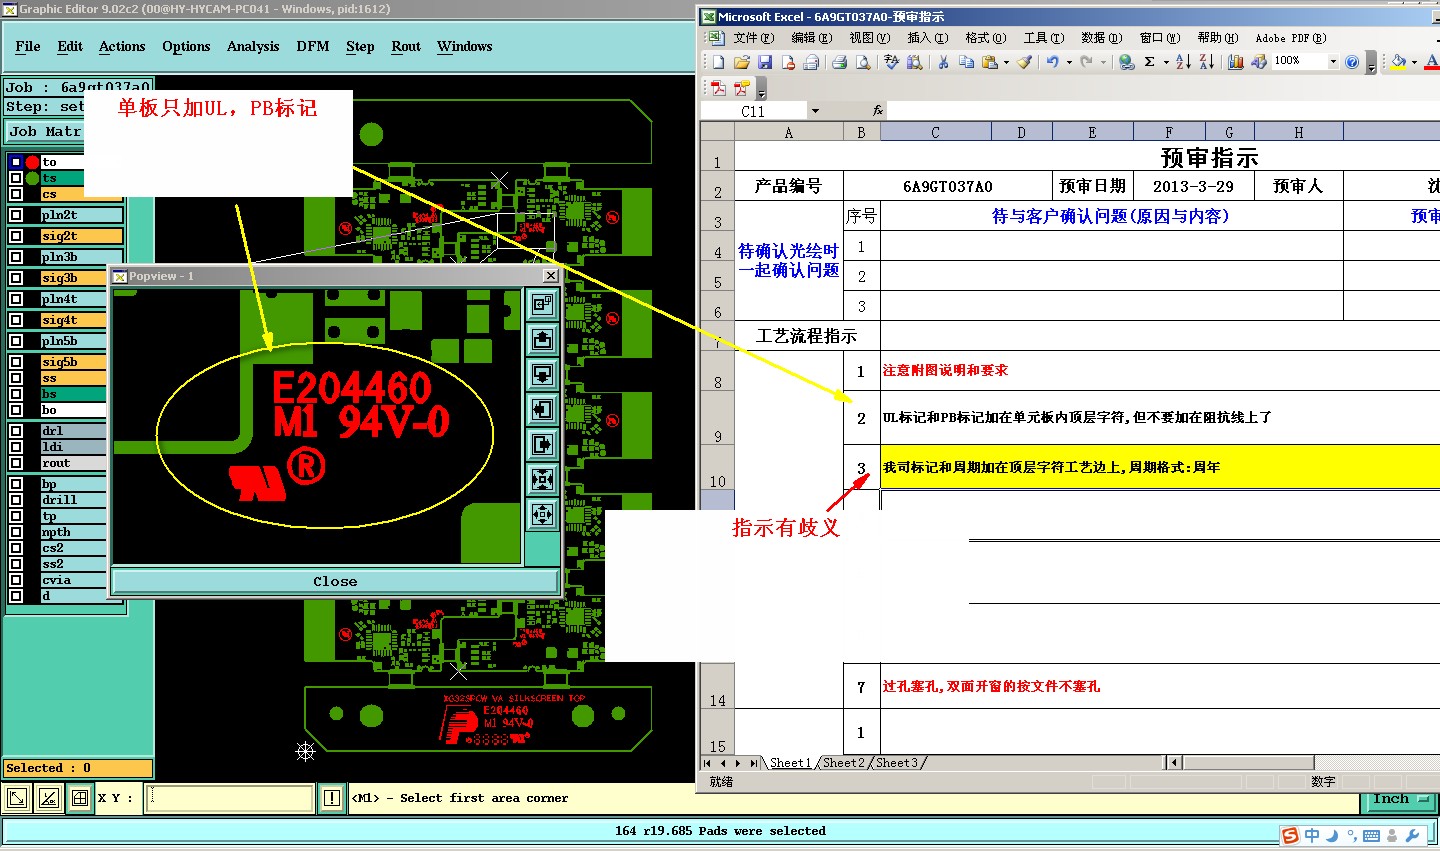The width and height of the screenshot is (1440, 851).
Task: Click Copy icon in Excel toolbar
Action: click(966, 62)
